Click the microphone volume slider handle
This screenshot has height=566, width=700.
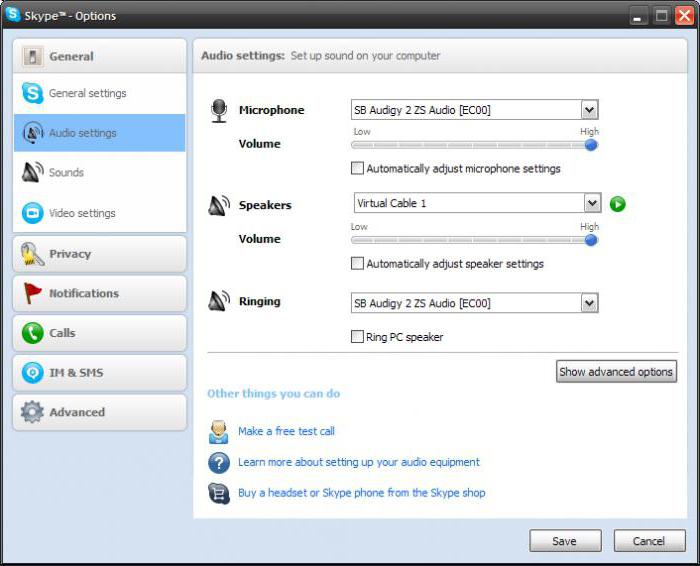[591, 145]
